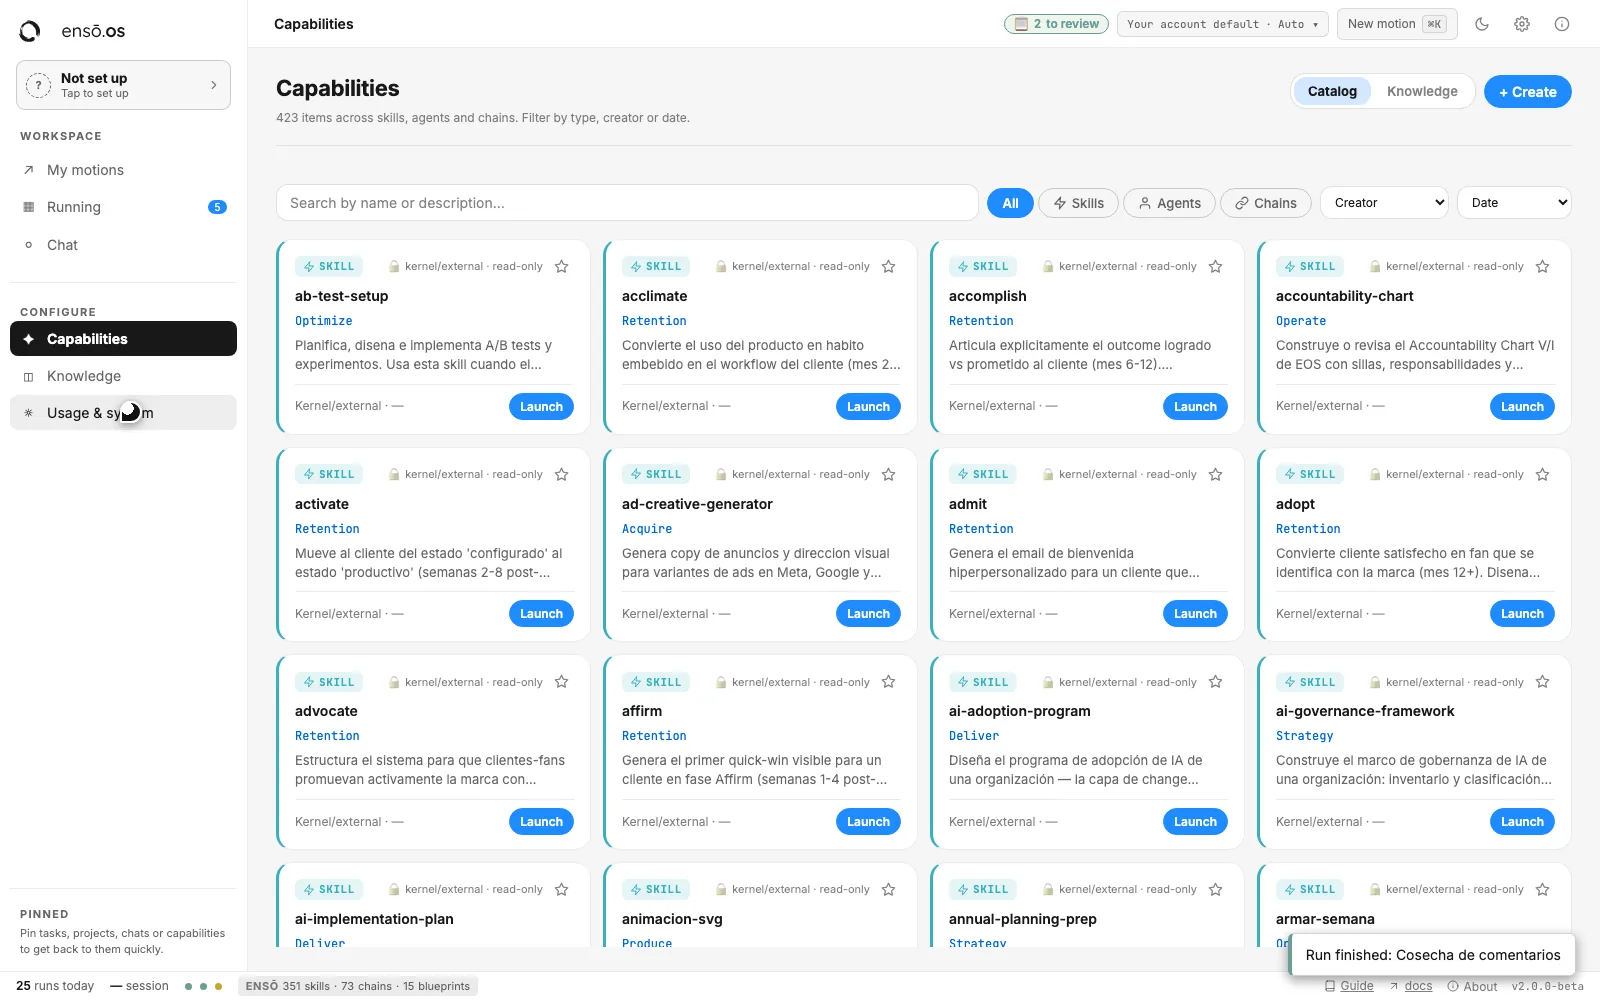This screenshot has height=1000, width=1600.
Task: Star the ad-creative-generator skill
Action: coord(889,475)
